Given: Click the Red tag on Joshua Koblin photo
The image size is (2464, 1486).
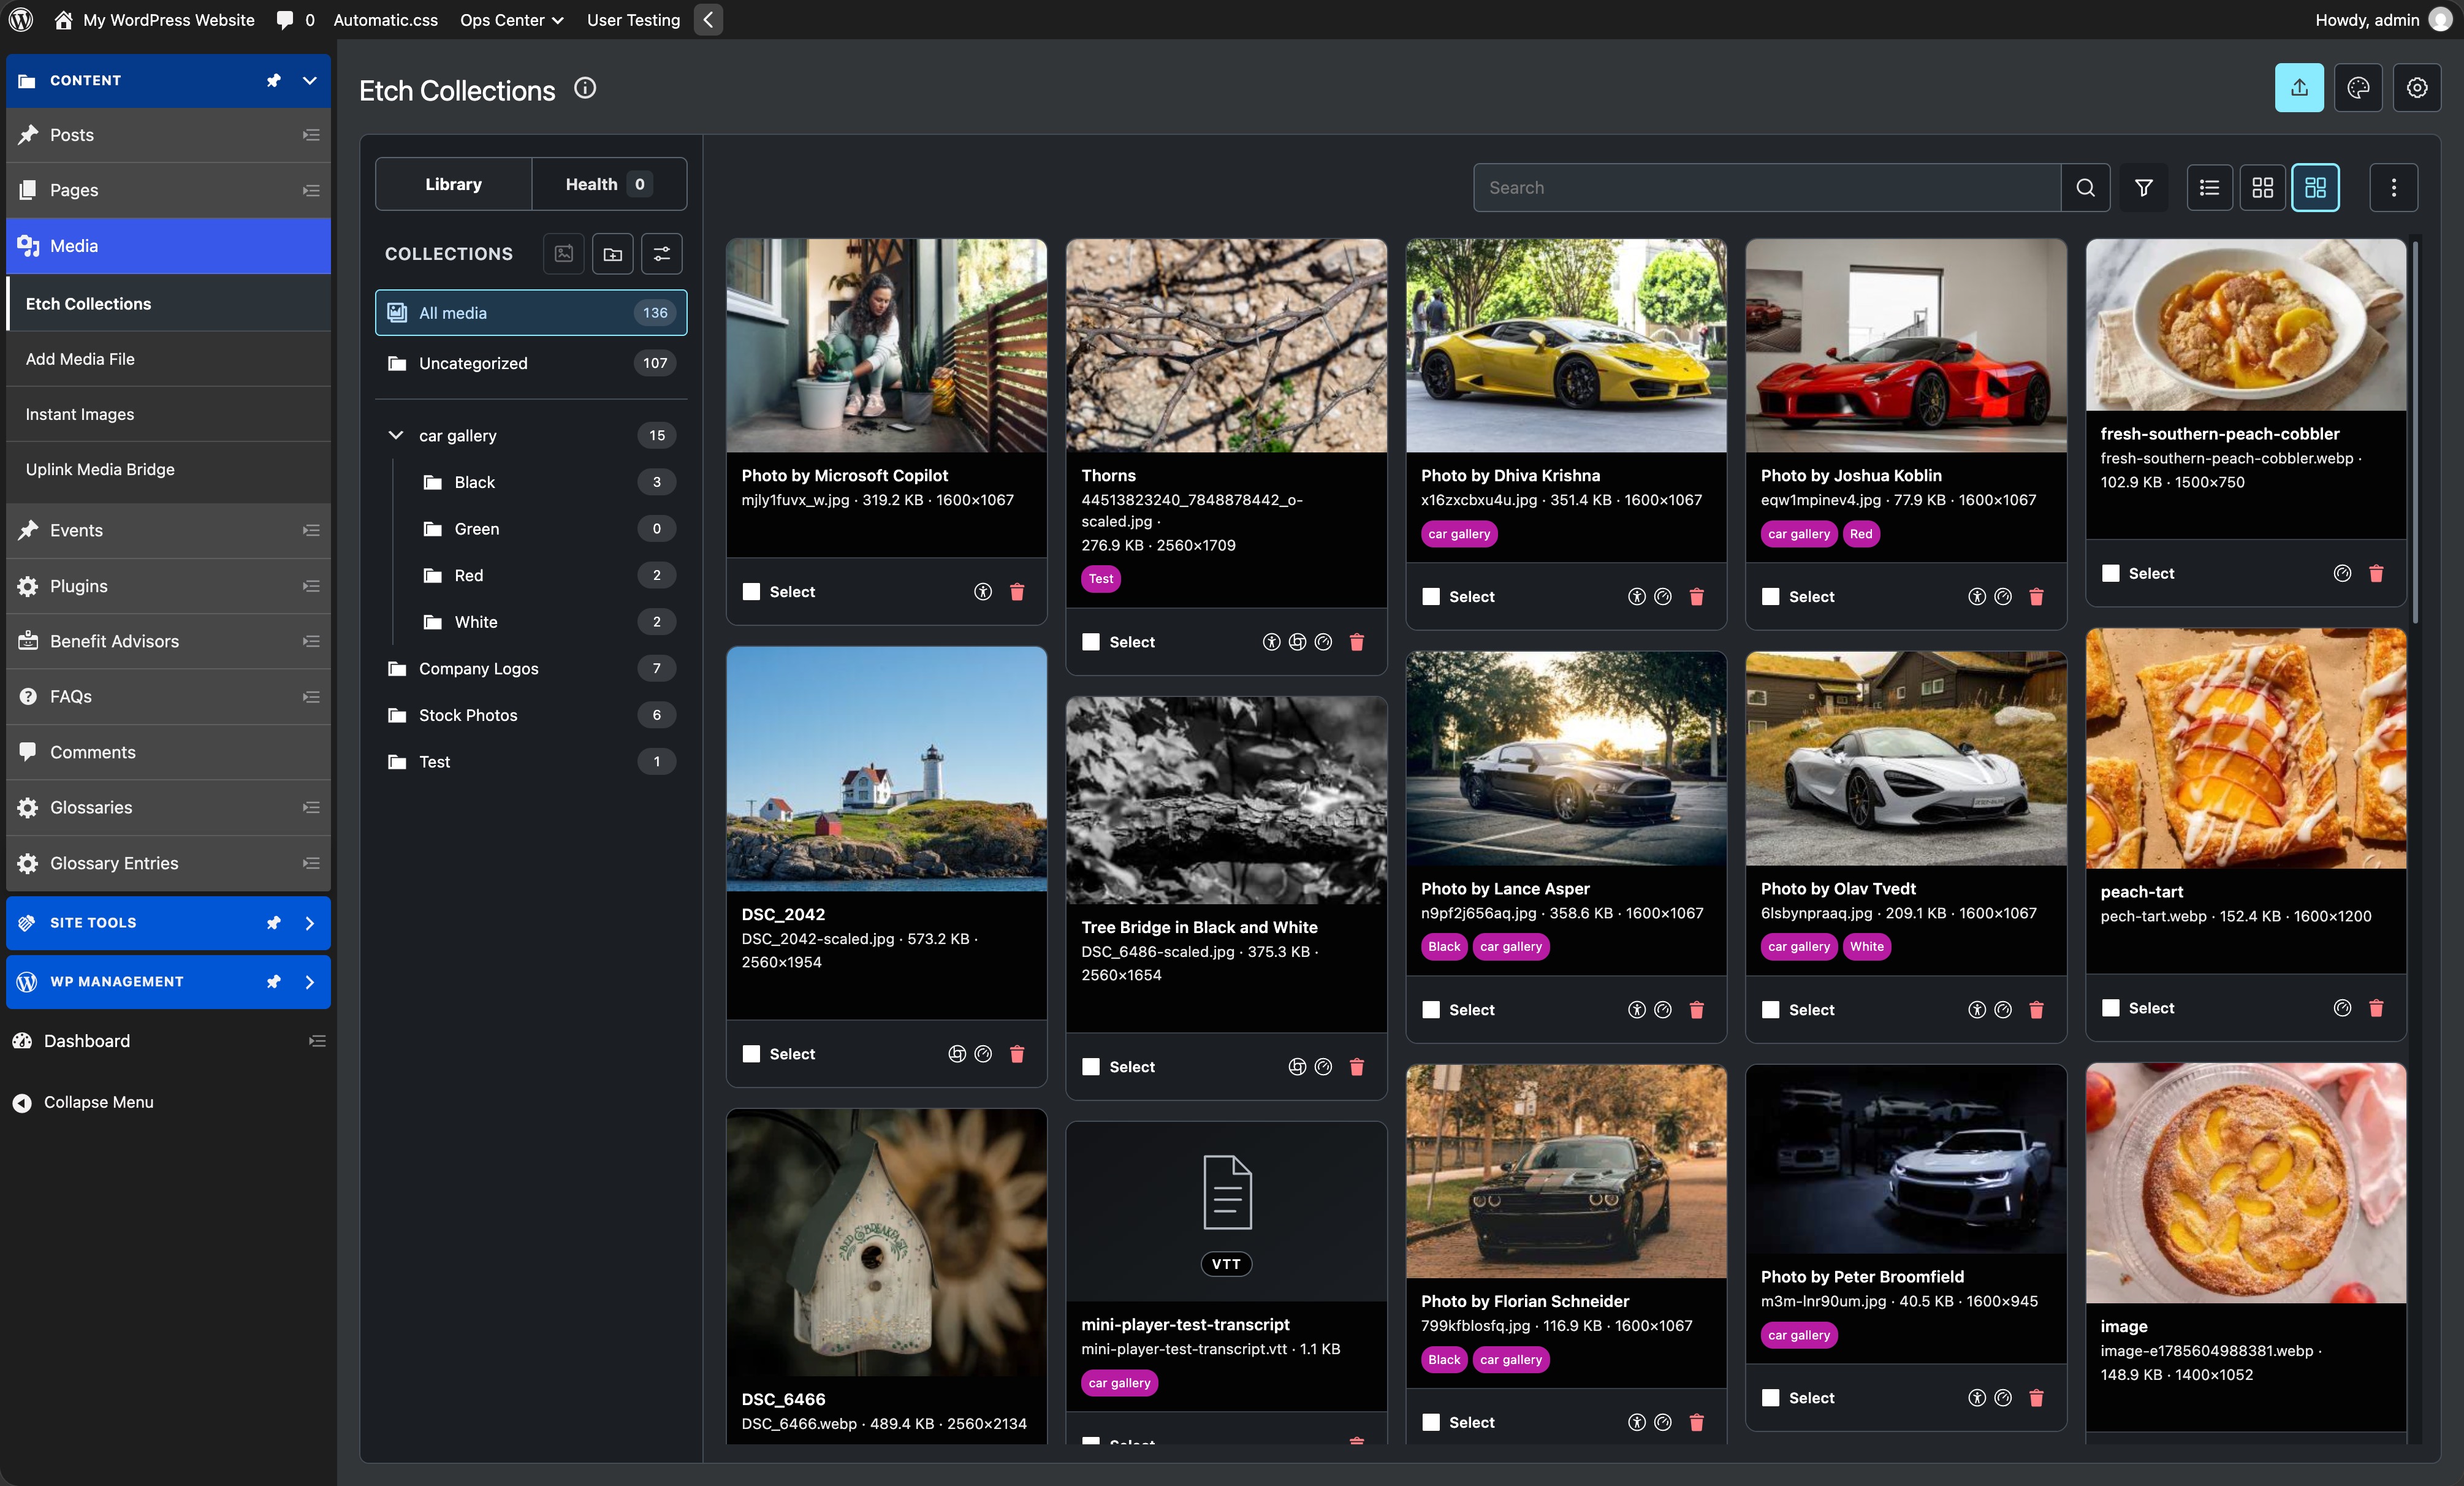Looking at the screenshot, I should click(x=1861, y=534).
